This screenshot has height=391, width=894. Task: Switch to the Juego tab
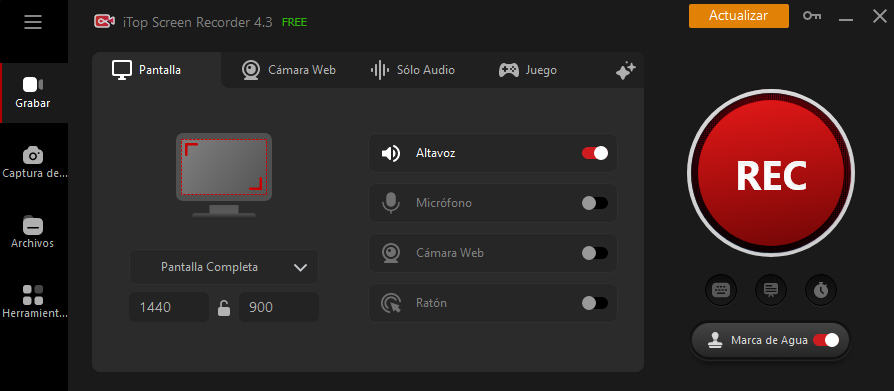528,70
